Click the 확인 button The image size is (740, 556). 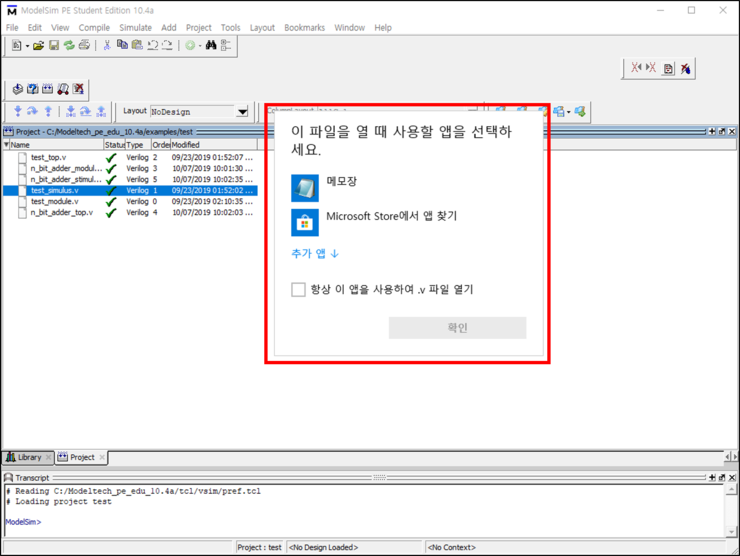coord(457,328)
